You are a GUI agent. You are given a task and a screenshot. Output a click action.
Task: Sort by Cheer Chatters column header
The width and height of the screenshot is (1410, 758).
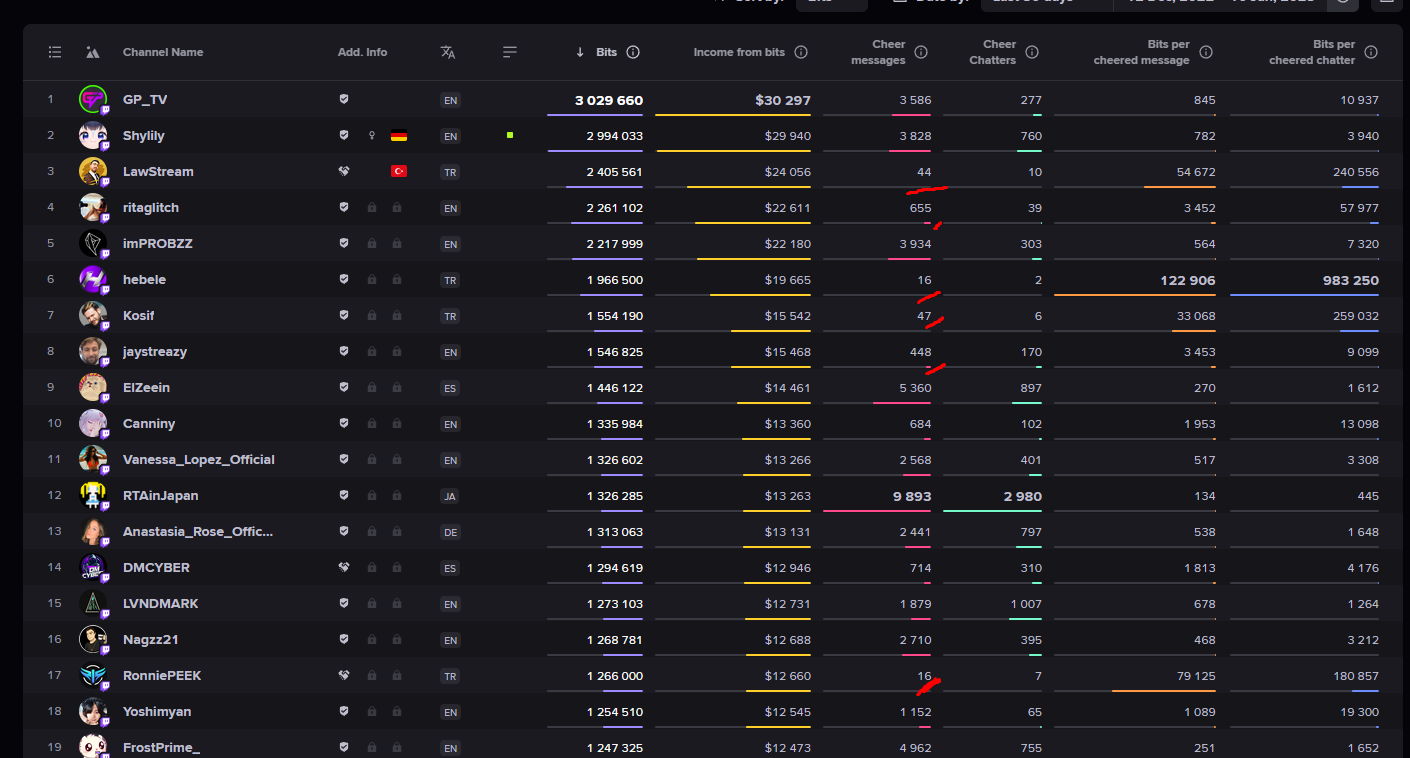pyautogui.click(x=992, y=52)
